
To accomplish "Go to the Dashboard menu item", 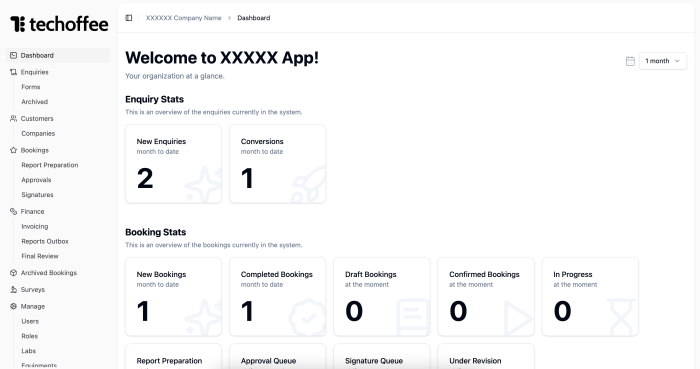I will click(58, 55).
